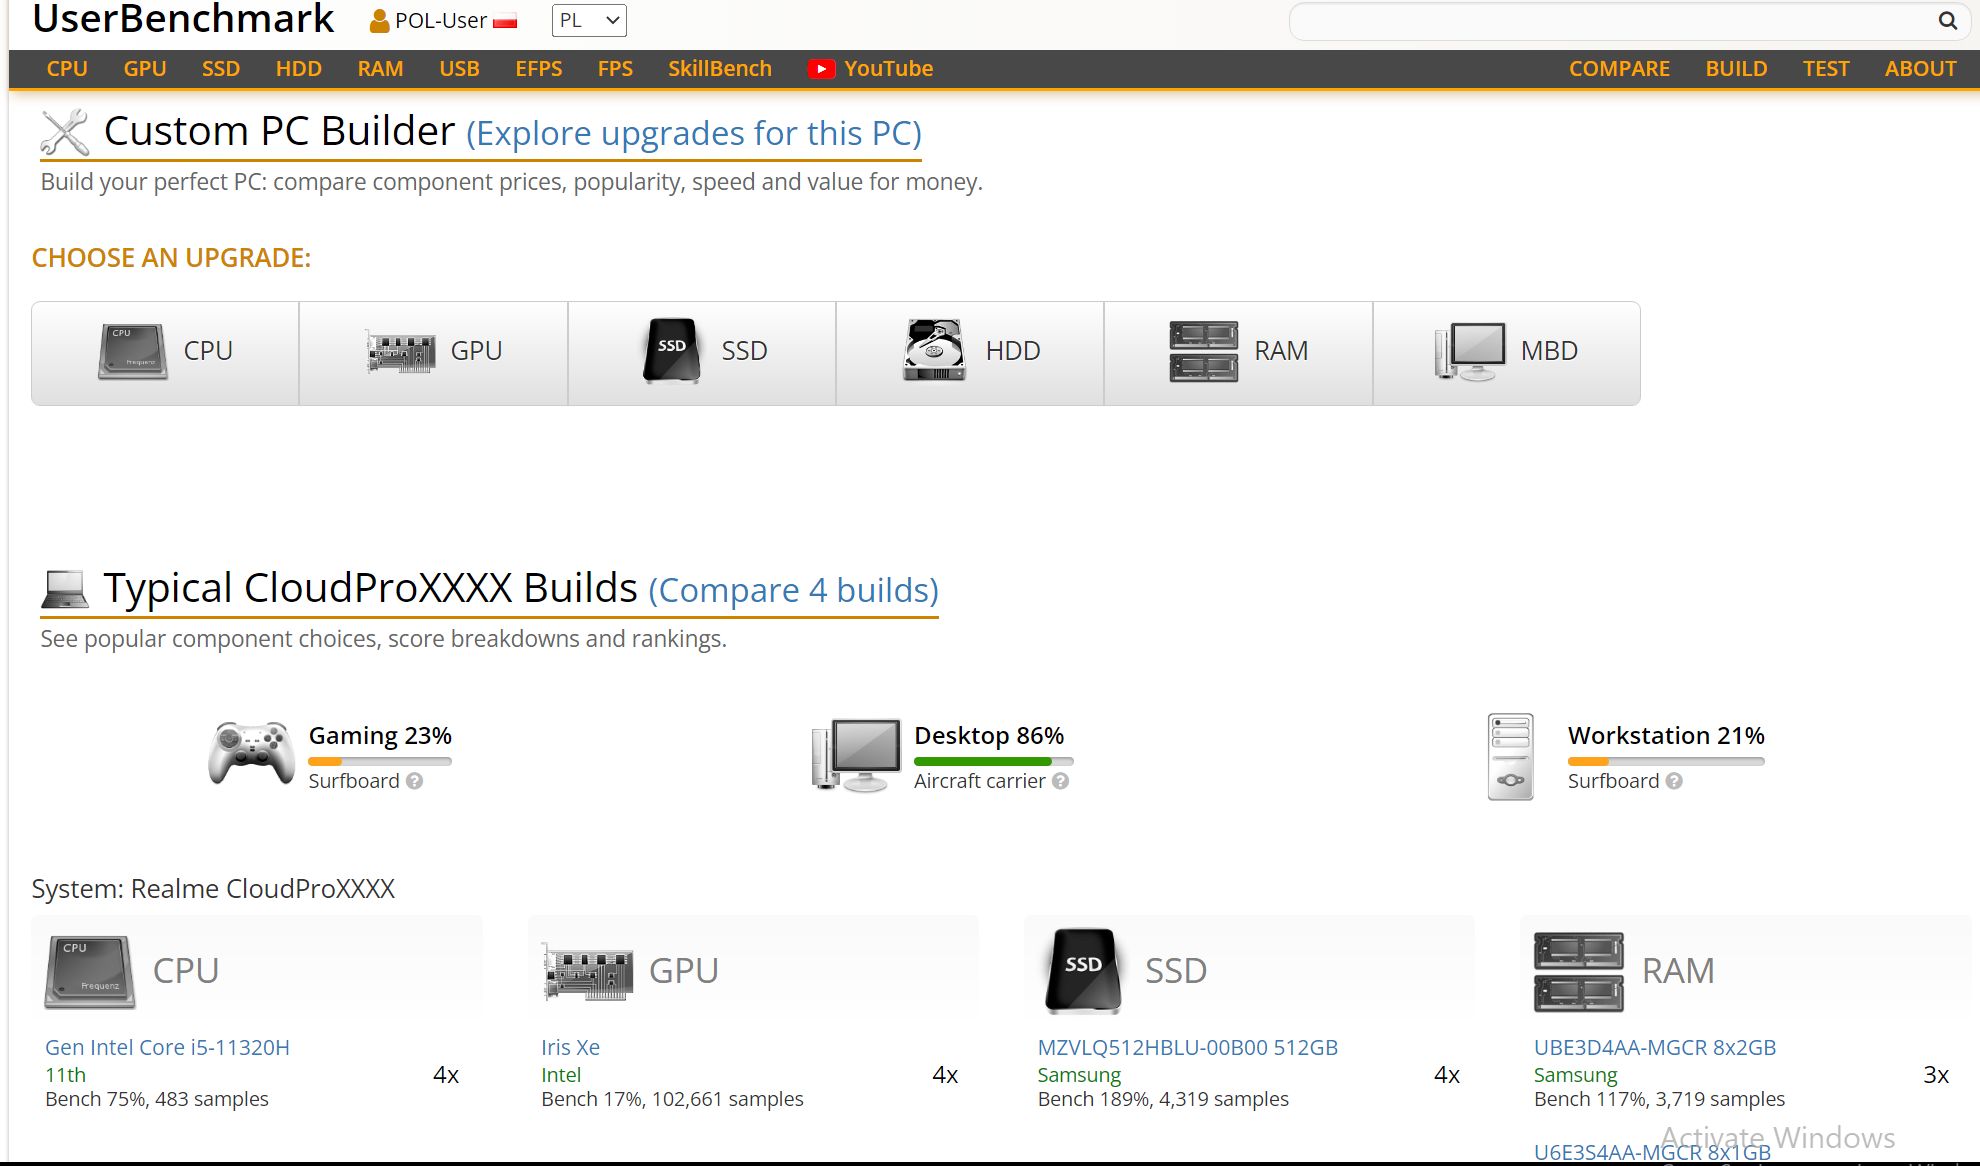Click Explore upgrades for this PC link
This screenshot has width=1980, height=1166.
click(693, 134)
